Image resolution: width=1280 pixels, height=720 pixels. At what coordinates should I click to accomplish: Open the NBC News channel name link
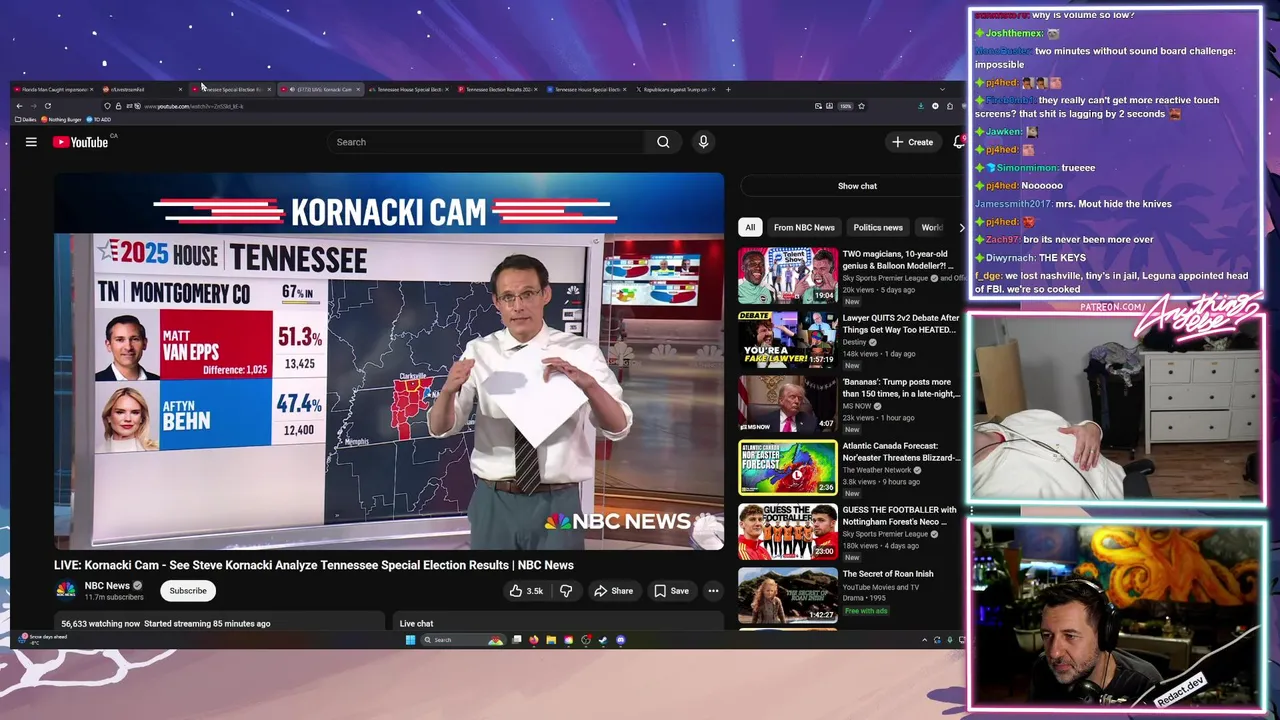107,585
